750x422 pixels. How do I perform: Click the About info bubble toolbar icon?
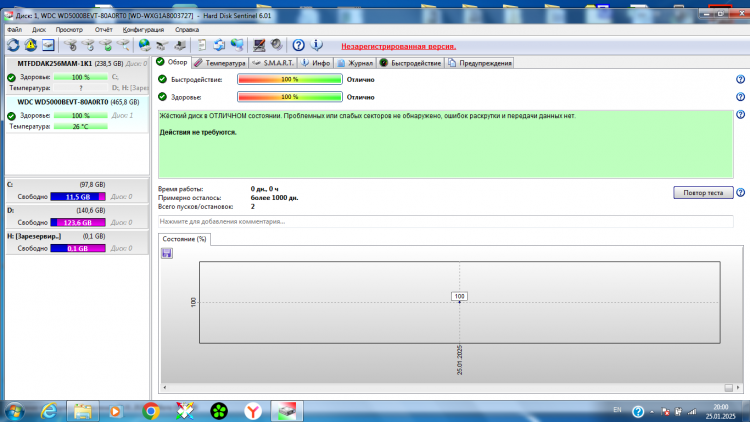(x=316, y=45)
